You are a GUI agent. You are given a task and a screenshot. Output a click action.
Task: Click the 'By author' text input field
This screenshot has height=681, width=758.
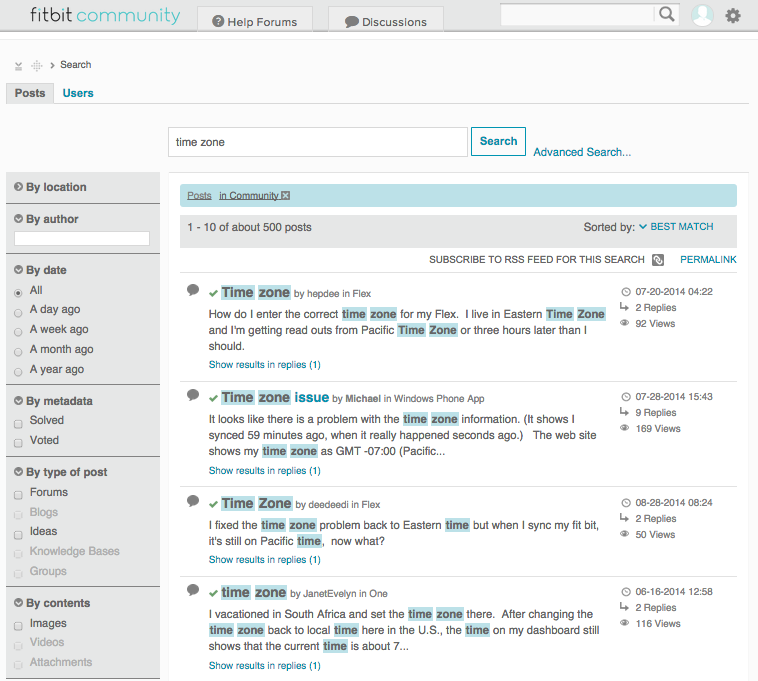[82, 239]
